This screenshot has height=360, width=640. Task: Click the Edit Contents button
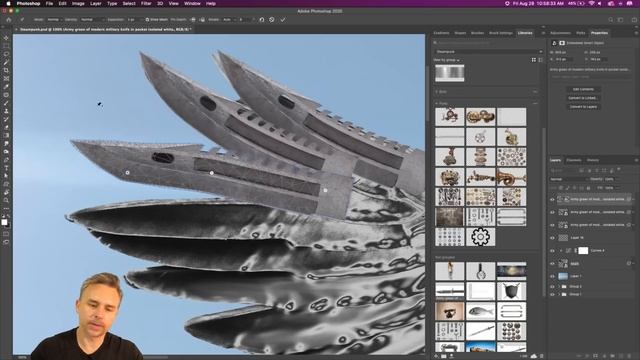[x=583, y=89]
